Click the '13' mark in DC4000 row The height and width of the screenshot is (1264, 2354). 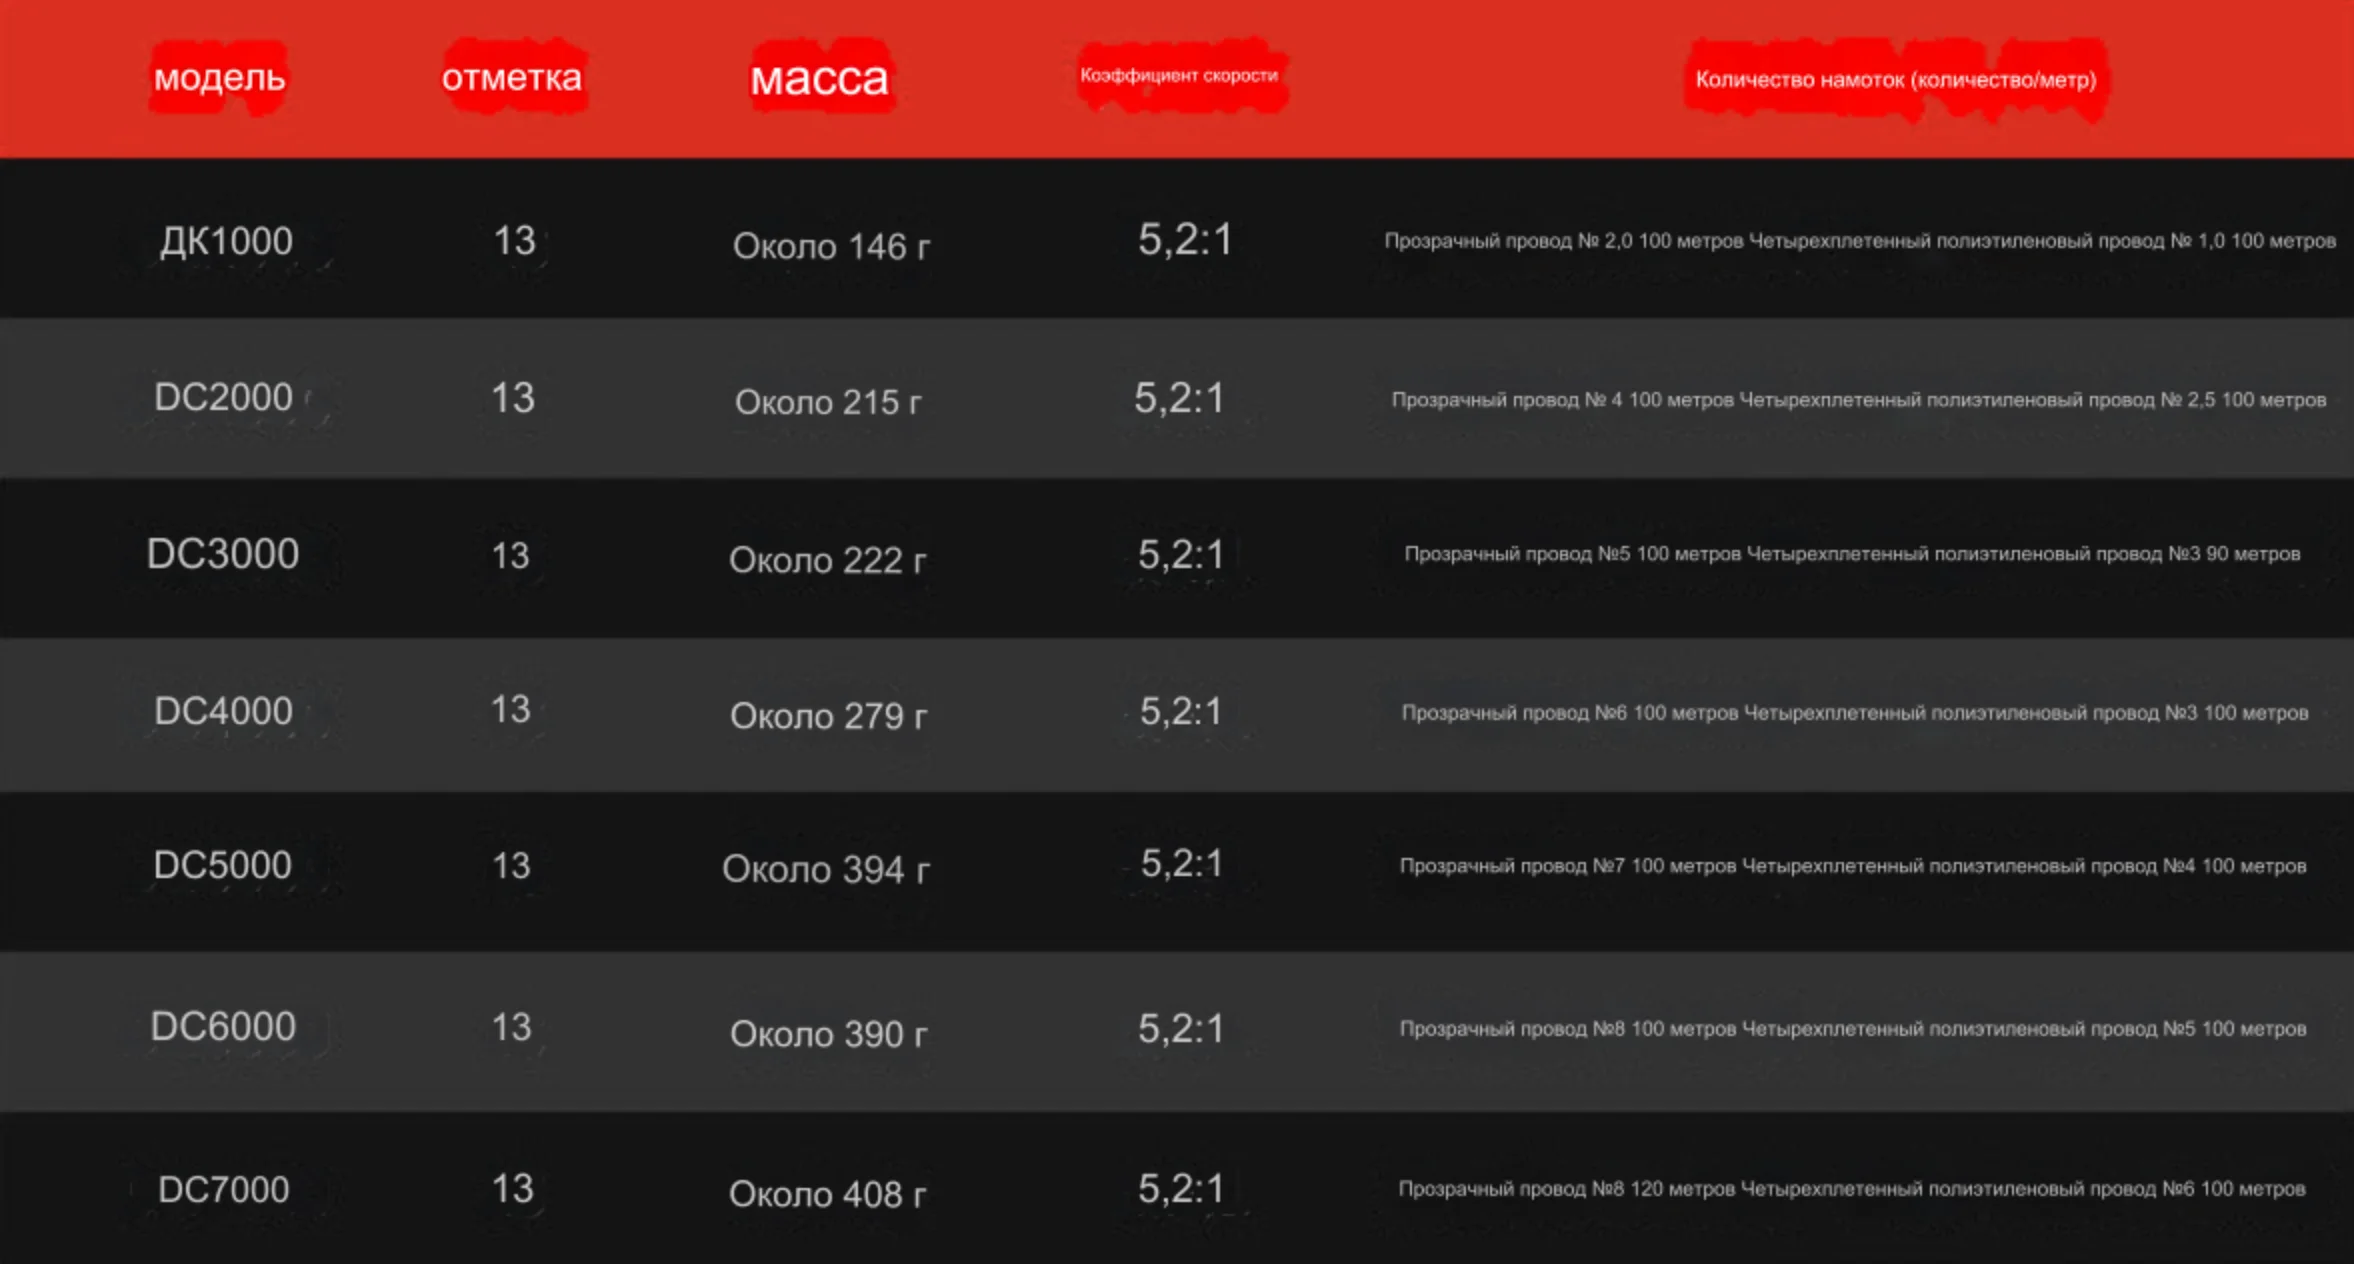(x=510, y=709)
